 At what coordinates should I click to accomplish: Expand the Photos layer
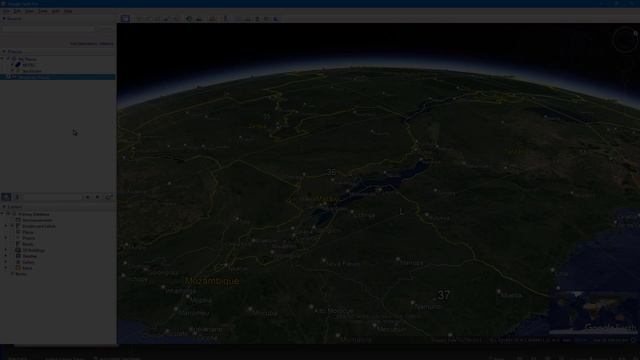(x=6, y=238)
